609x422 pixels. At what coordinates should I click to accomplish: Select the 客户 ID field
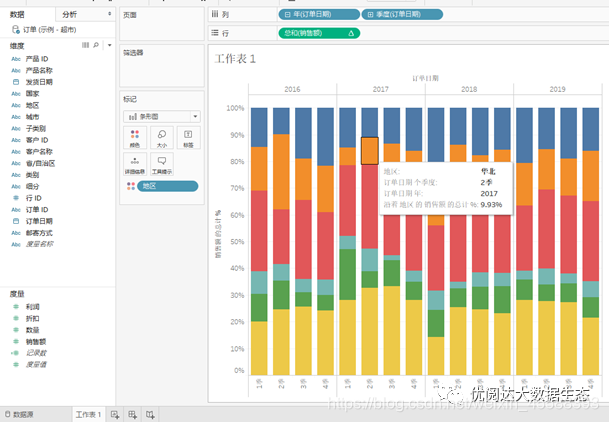[37, 140]
